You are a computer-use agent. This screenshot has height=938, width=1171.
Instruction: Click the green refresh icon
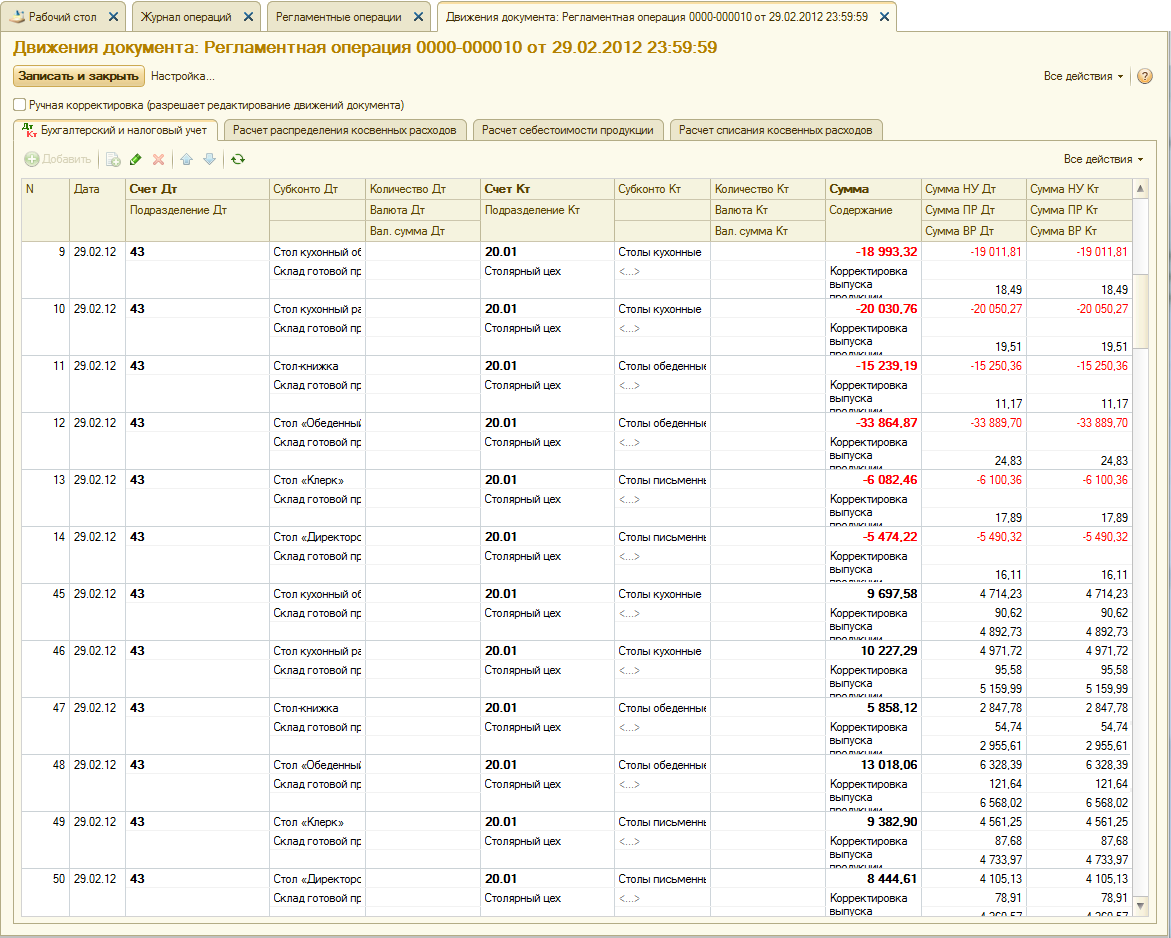[x=237, y=159]
